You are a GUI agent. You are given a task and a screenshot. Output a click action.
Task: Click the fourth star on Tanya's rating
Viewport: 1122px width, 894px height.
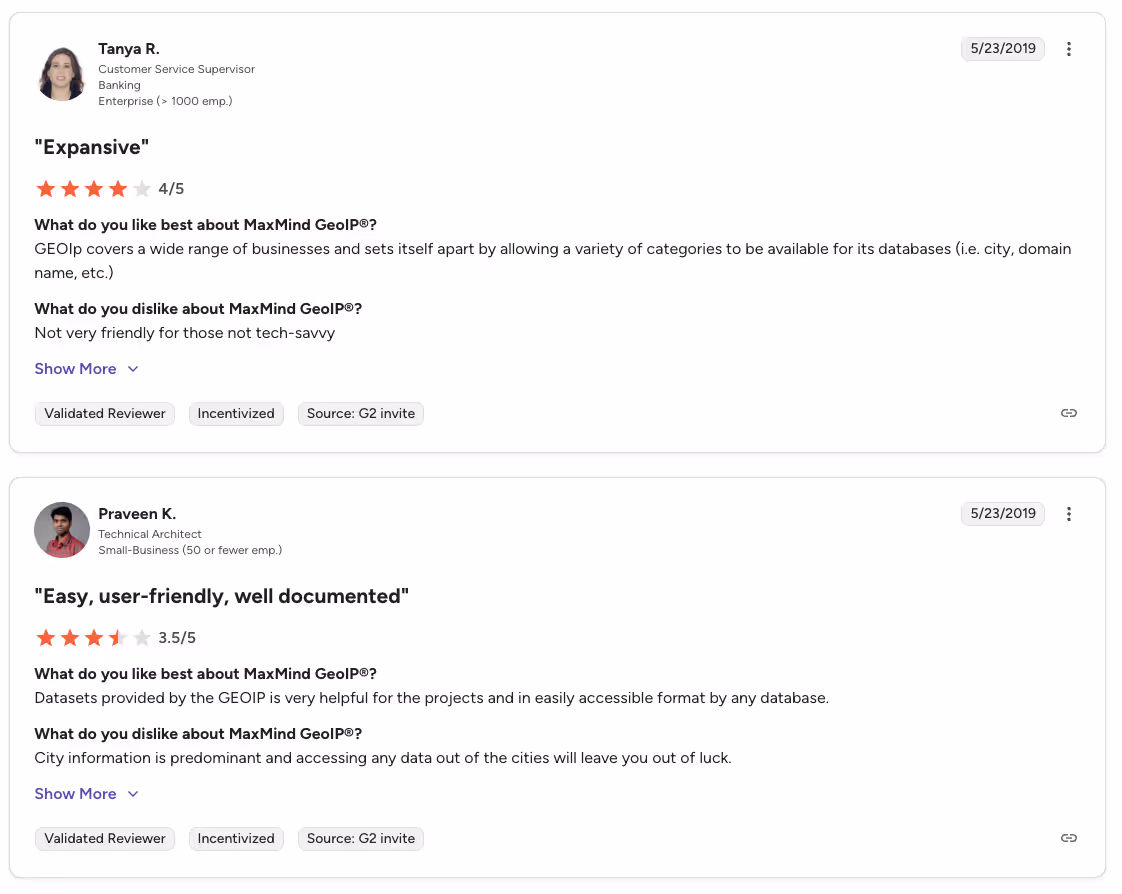pos(118,188)
